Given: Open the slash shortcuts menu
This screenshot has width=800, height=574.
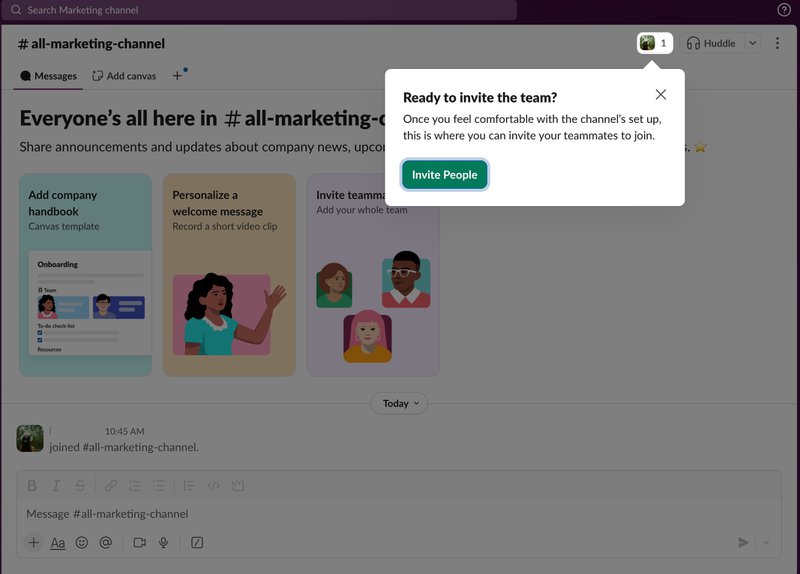Looking at the screenshot, I should point(197,542).
